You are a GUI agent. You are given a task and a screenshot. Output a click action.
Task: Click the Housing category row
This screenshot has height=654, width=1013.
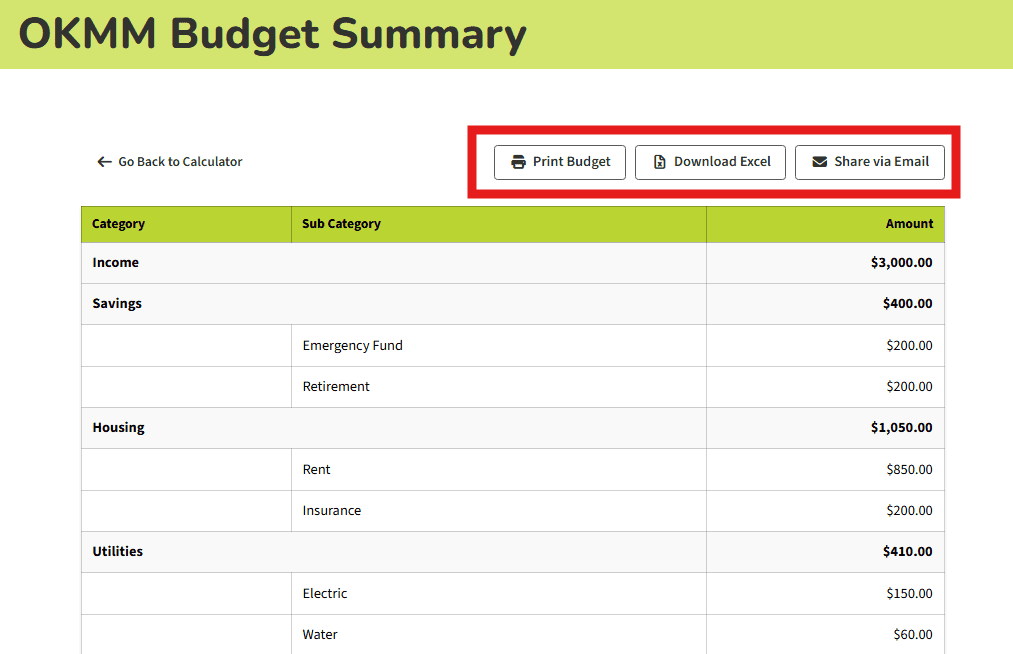(119, 427)
